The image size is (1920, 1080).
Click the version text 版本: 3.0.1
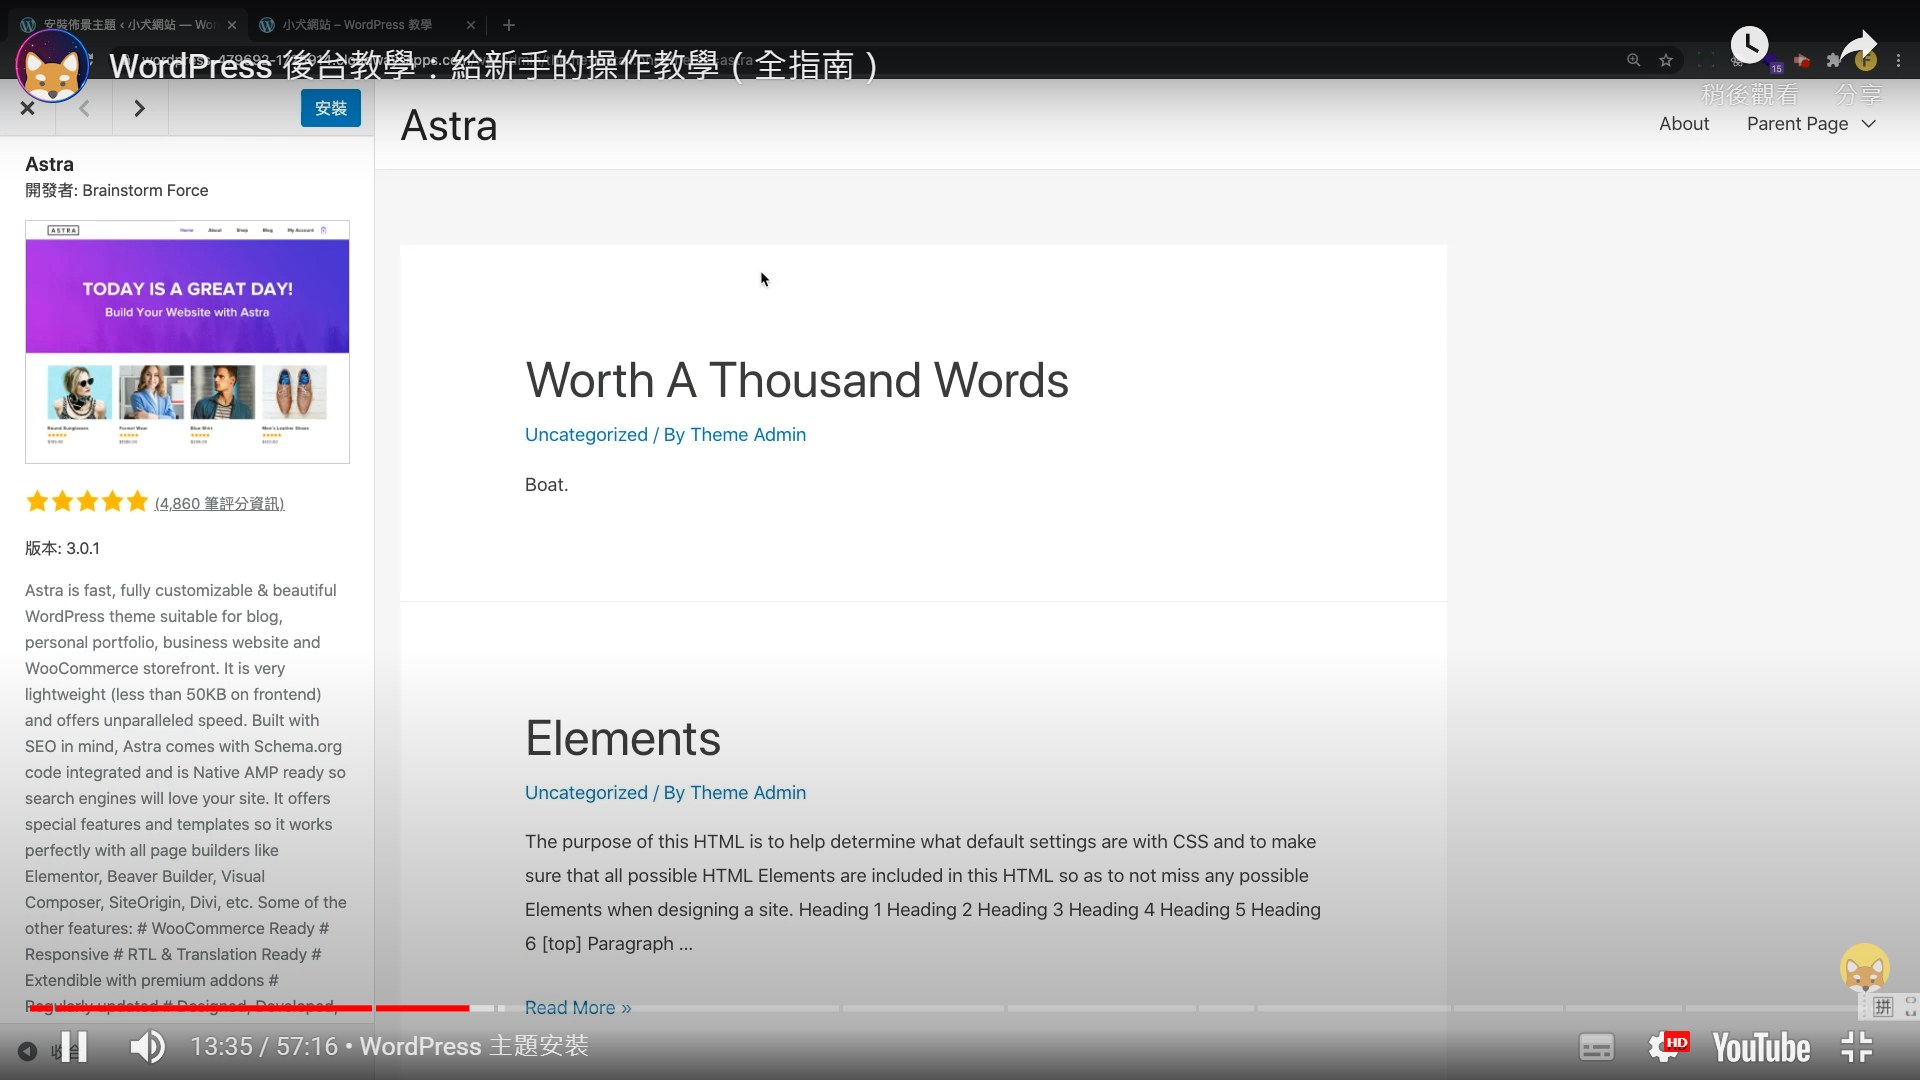click(62, 548)
